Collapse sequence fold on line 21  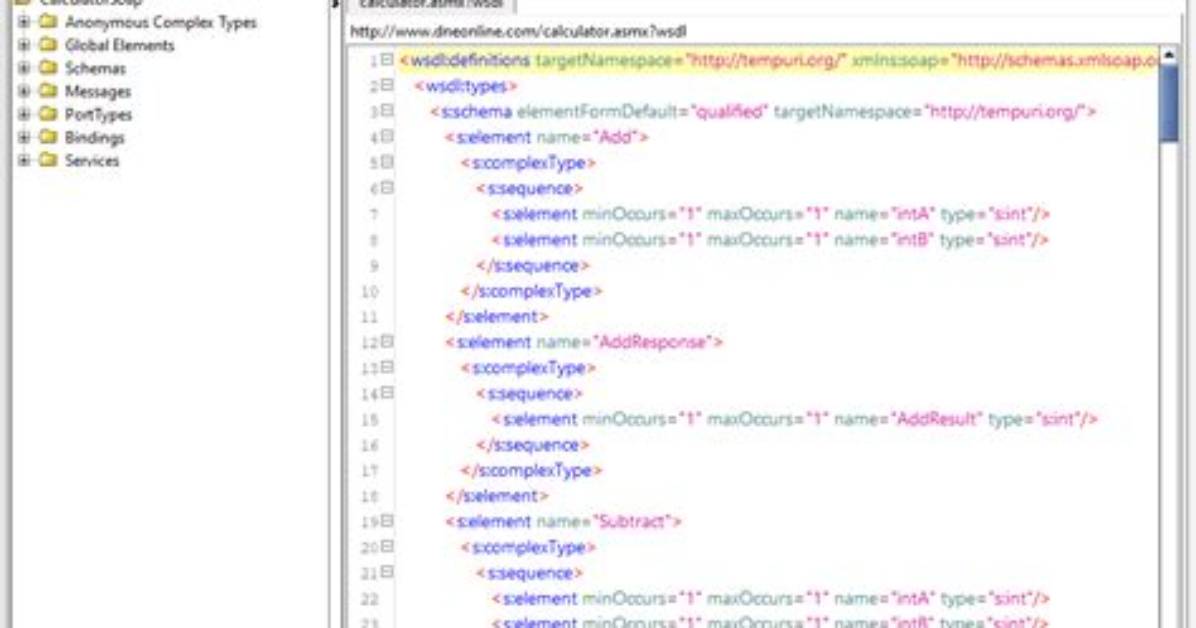click(387, 572)
